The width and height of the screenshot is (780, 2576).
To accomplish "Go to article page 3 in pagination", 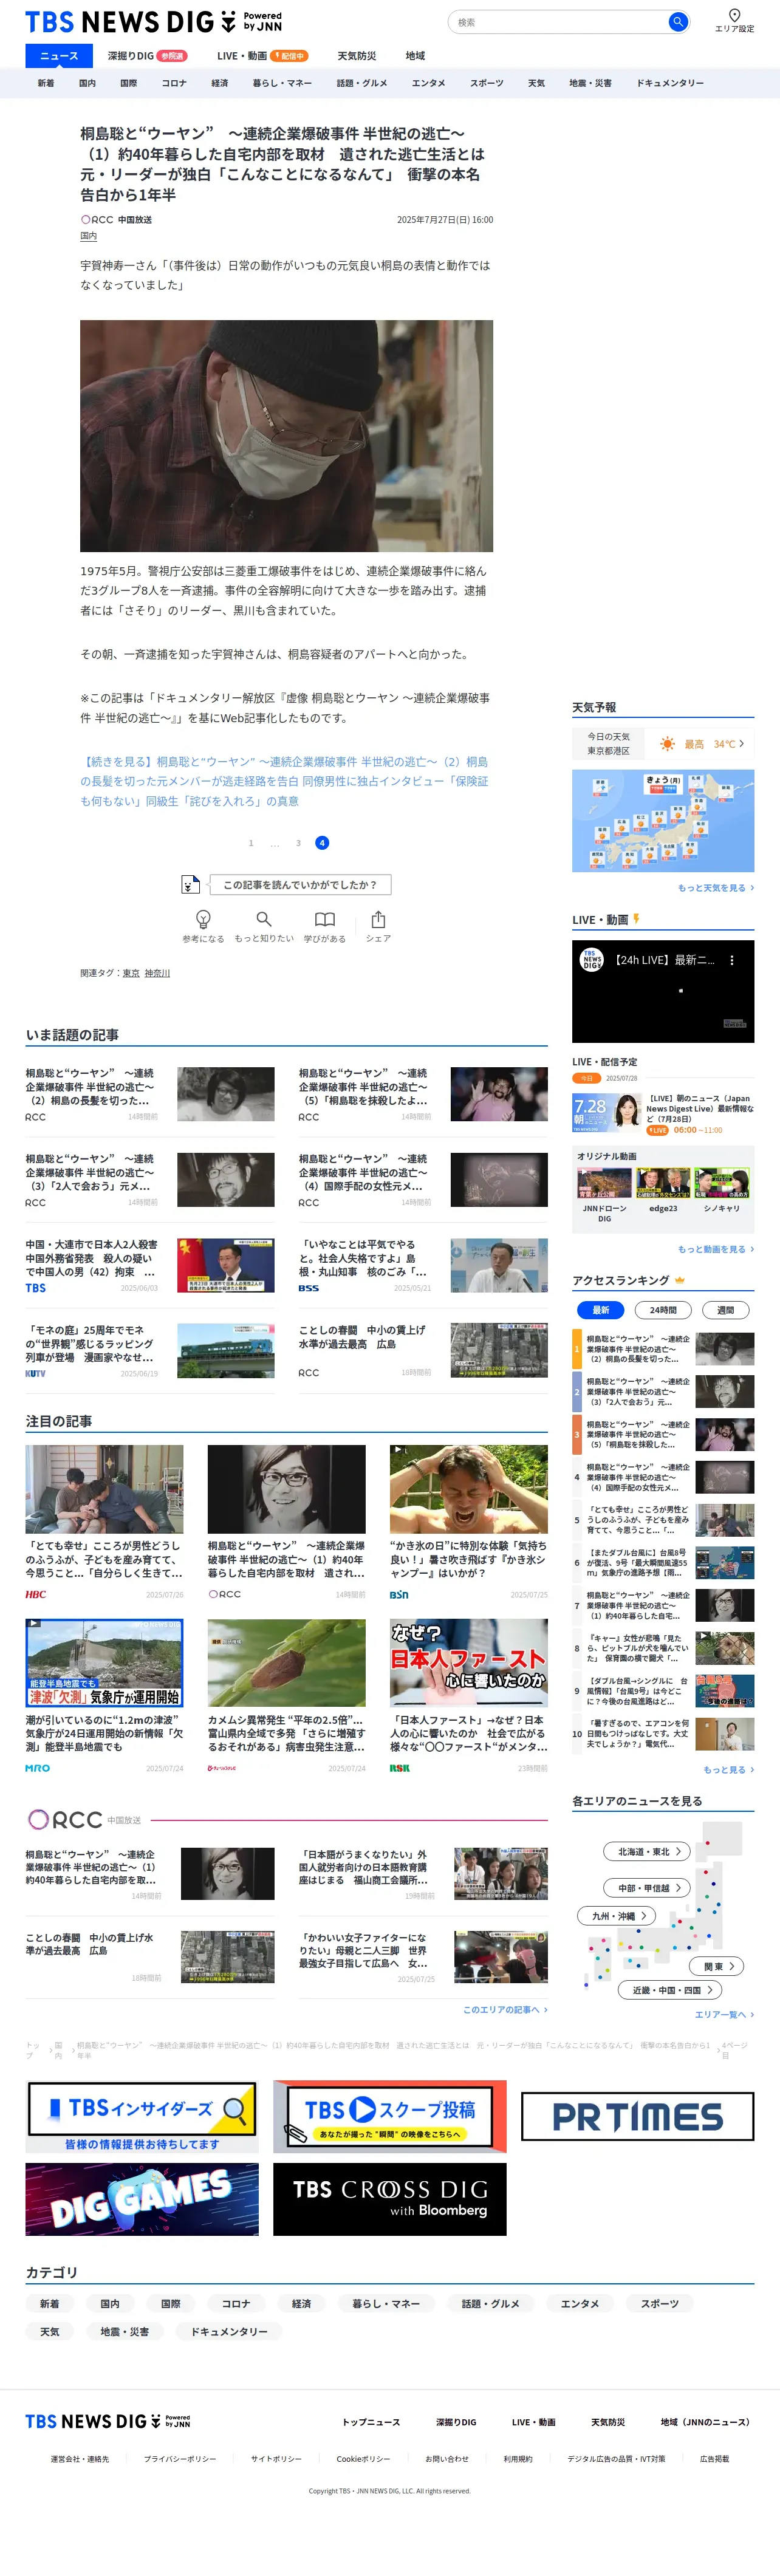I will 298,843.
